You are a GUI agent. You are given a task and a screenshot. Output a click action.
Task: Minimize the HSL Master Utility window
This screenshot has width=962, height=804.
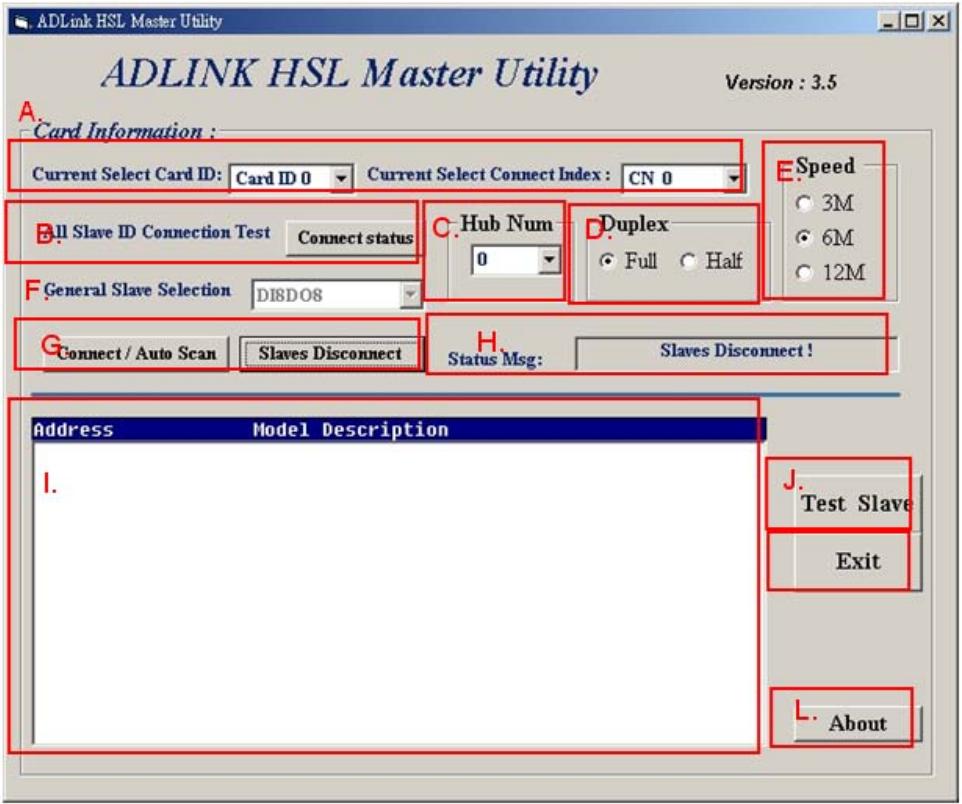tap(890, 21)
